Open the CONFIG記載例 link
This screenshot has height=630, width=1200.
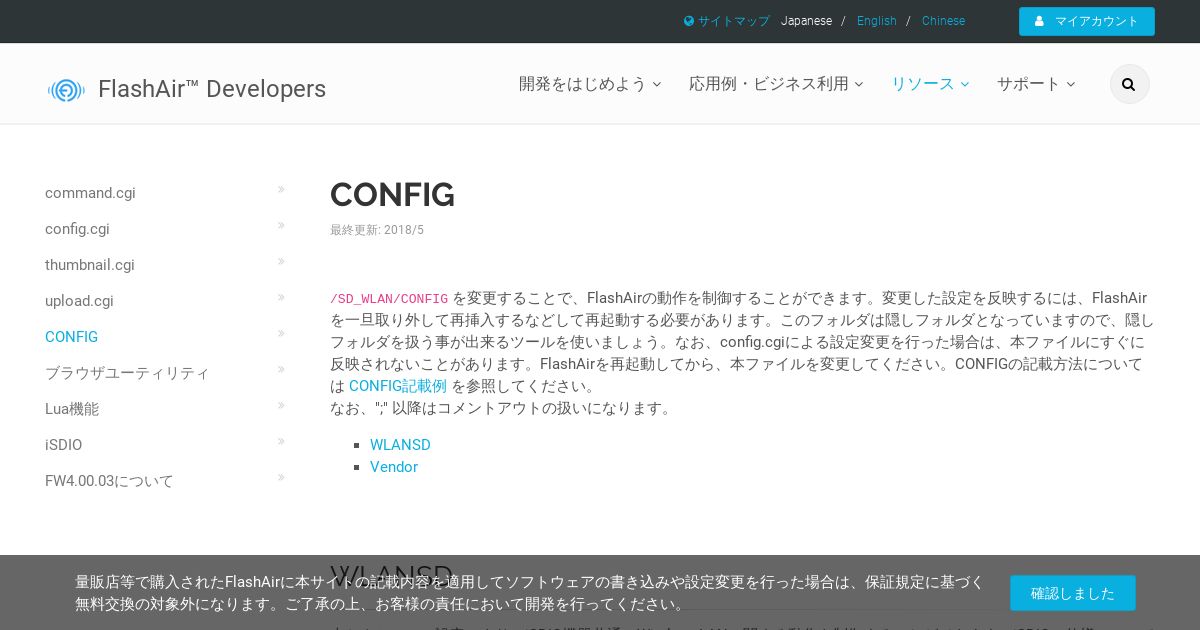point(398,386)
